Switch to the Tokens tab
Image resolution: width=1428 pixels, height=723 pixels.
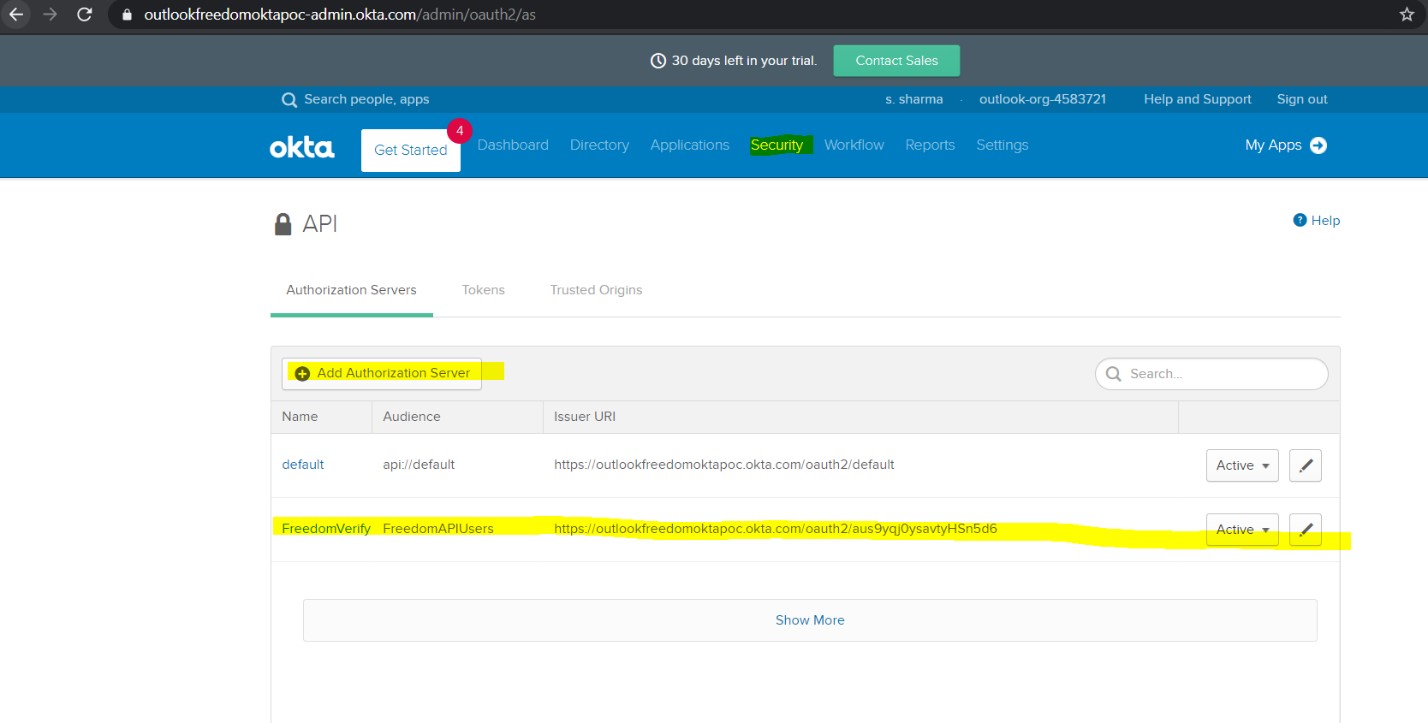click(483, 290)
